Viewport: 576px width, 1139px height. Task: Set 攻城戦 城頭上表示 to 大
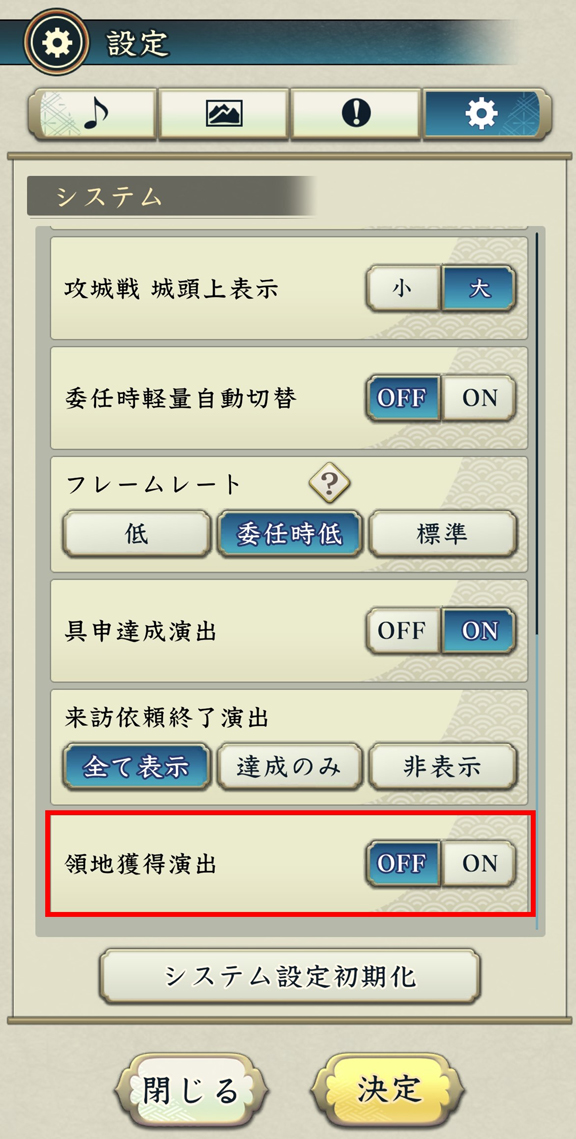click(479, 288)
